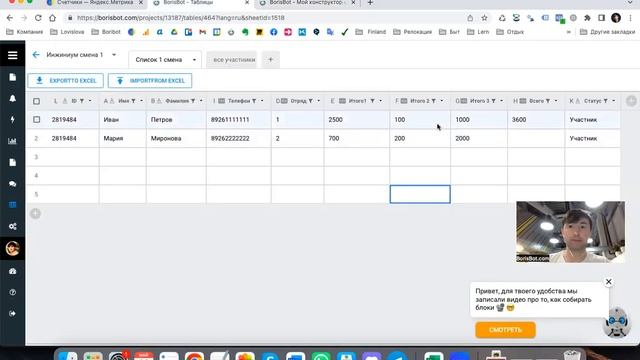
Task: Open the Итого 3 column dropdown arrow
Action: (x=502, y=101)
